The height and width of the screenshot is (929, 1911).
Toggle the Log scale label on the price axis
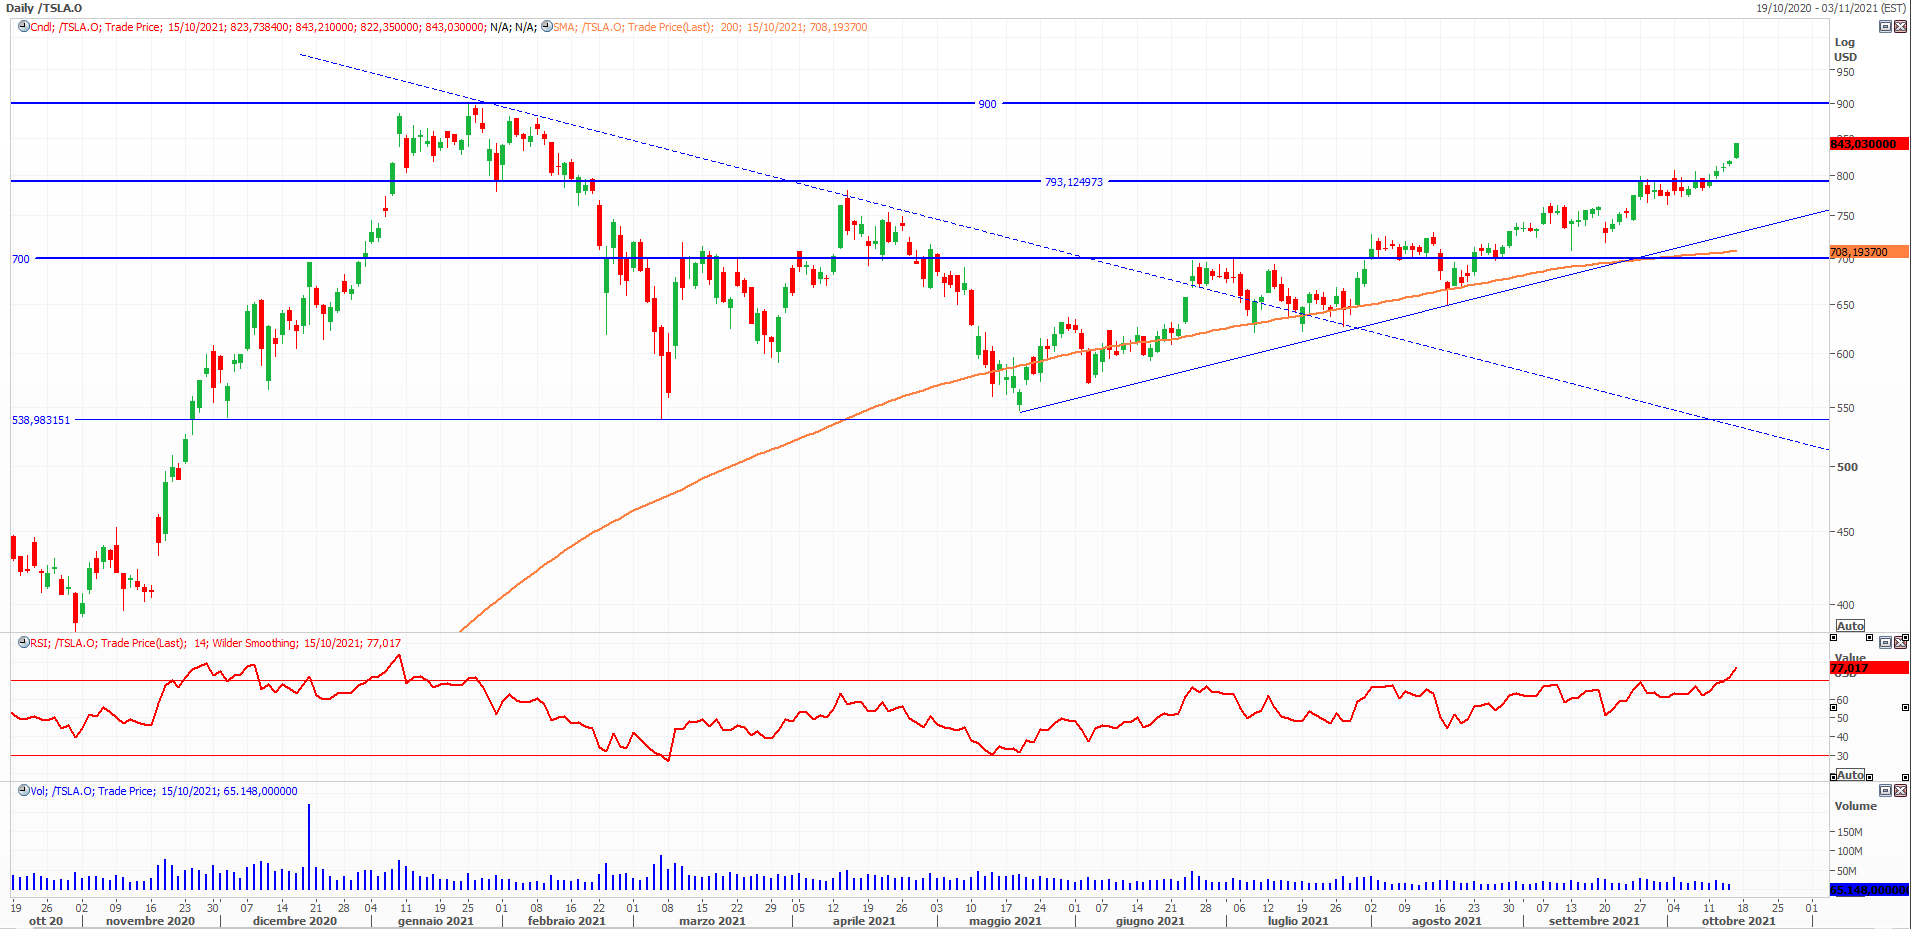point(1844,42)
